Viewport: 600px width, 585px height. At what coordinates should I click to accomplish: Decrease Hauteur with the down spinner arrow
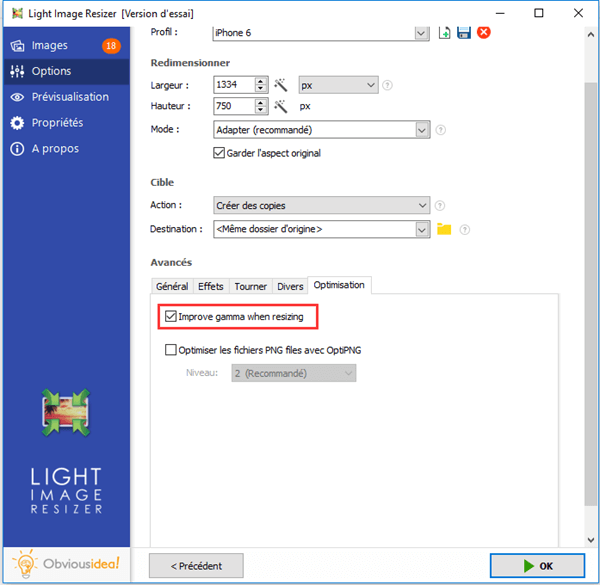tap(261, 110)
